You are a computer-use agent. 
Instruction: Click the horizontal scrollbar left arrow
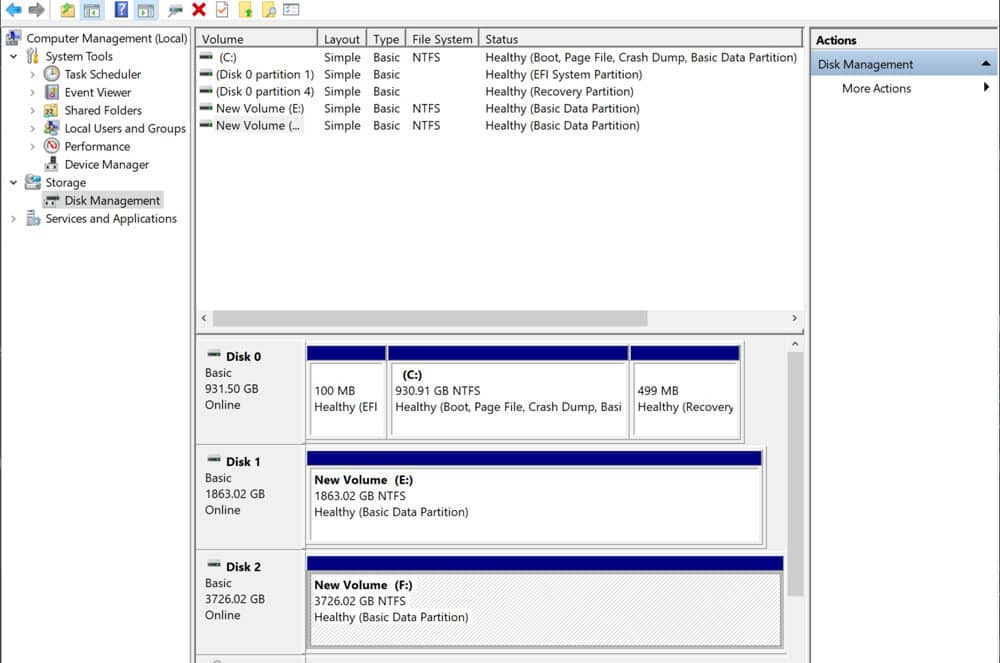[204, 318]
